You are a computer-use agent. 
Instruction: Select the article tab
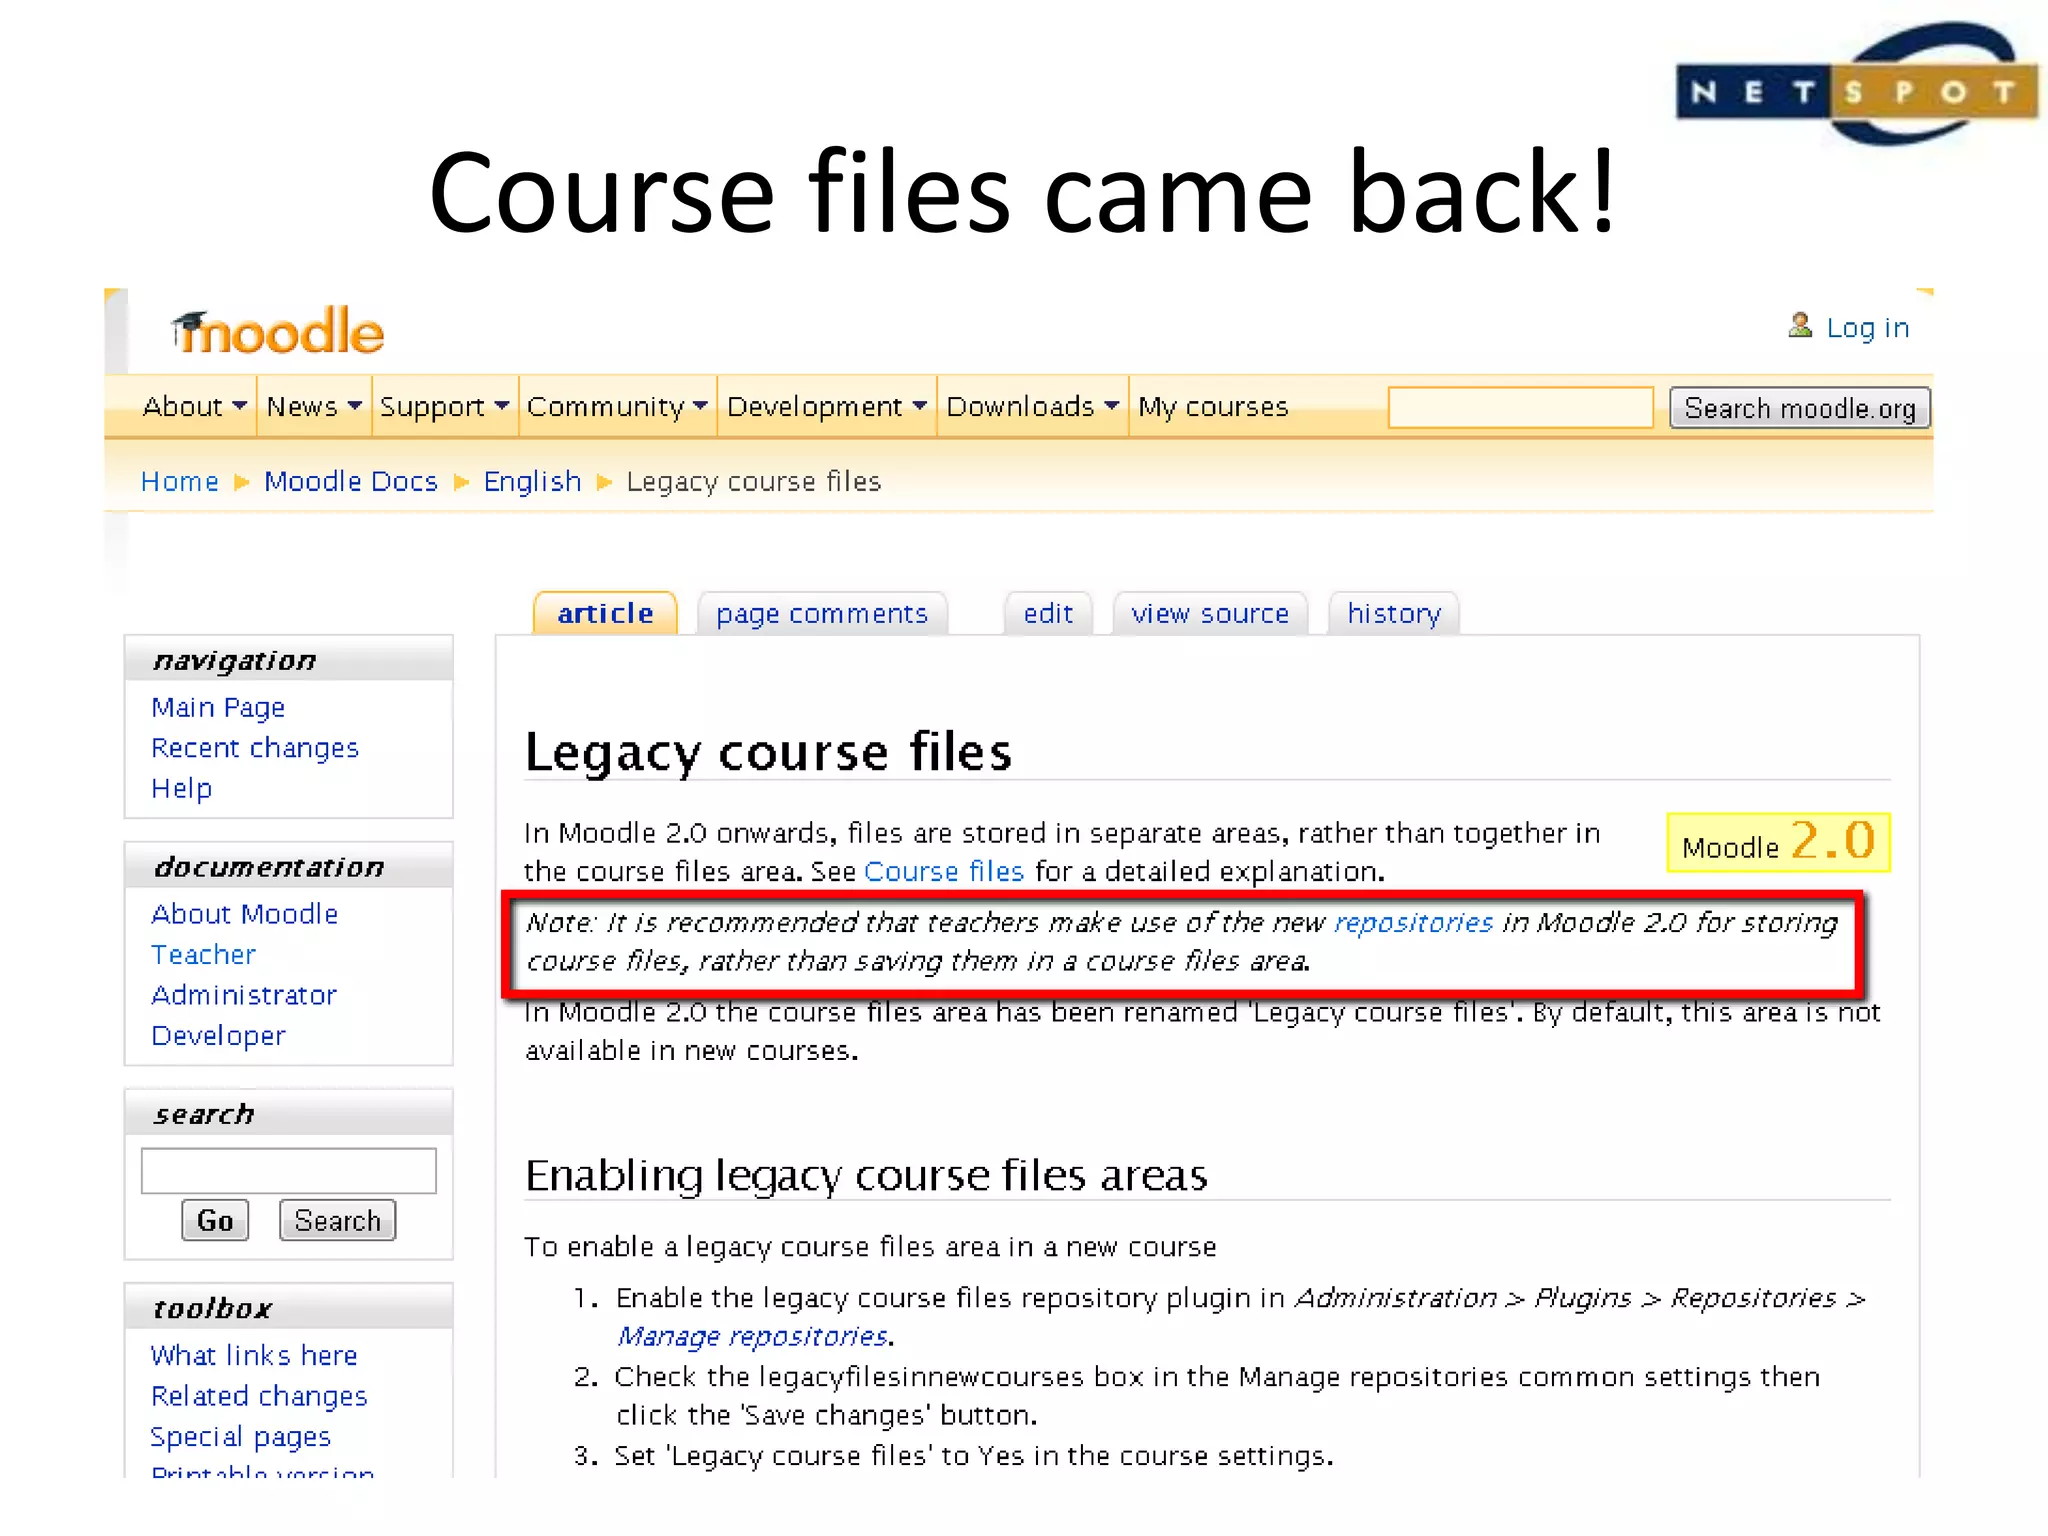coord(605,613)
